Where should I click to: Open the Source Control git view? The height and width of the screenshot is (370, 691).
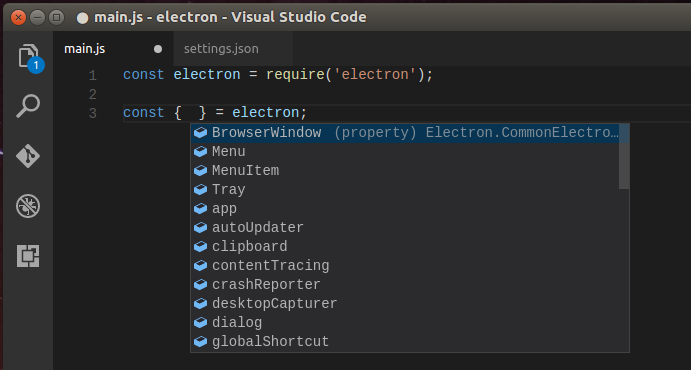coord(28,156)
